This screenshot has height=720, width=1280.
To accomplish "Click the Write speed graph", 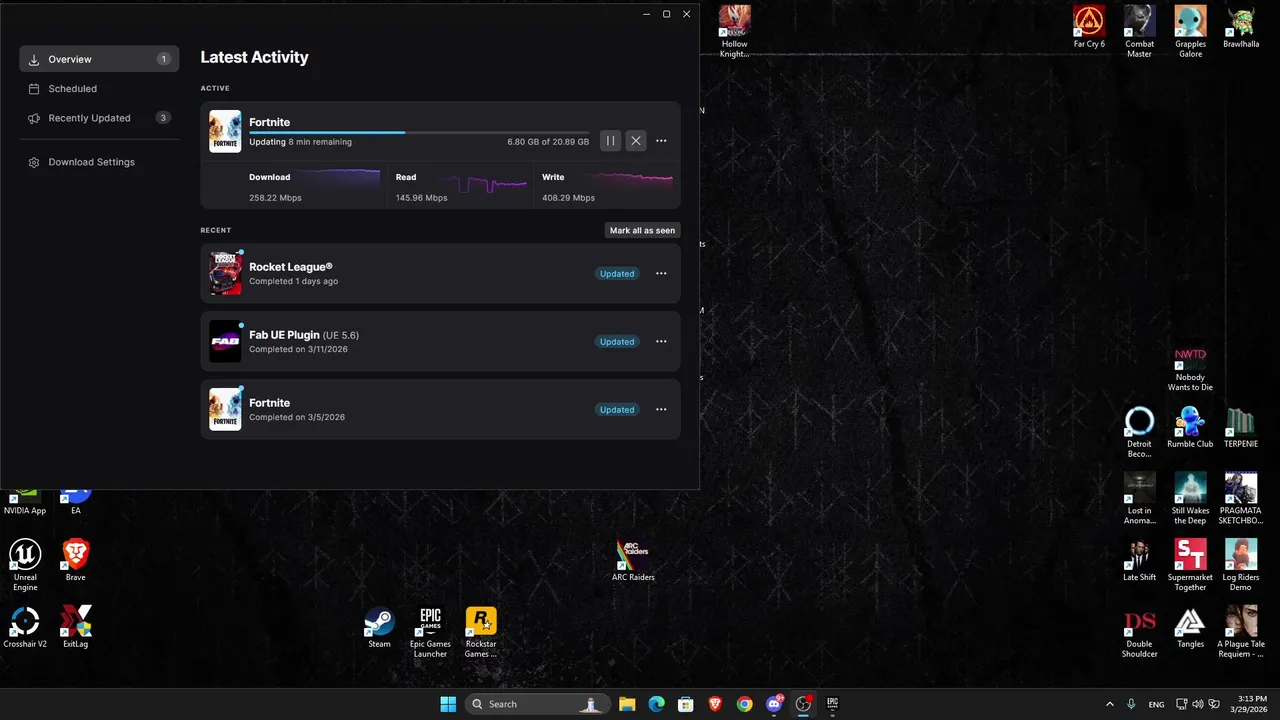I will (x=630, y=180).
